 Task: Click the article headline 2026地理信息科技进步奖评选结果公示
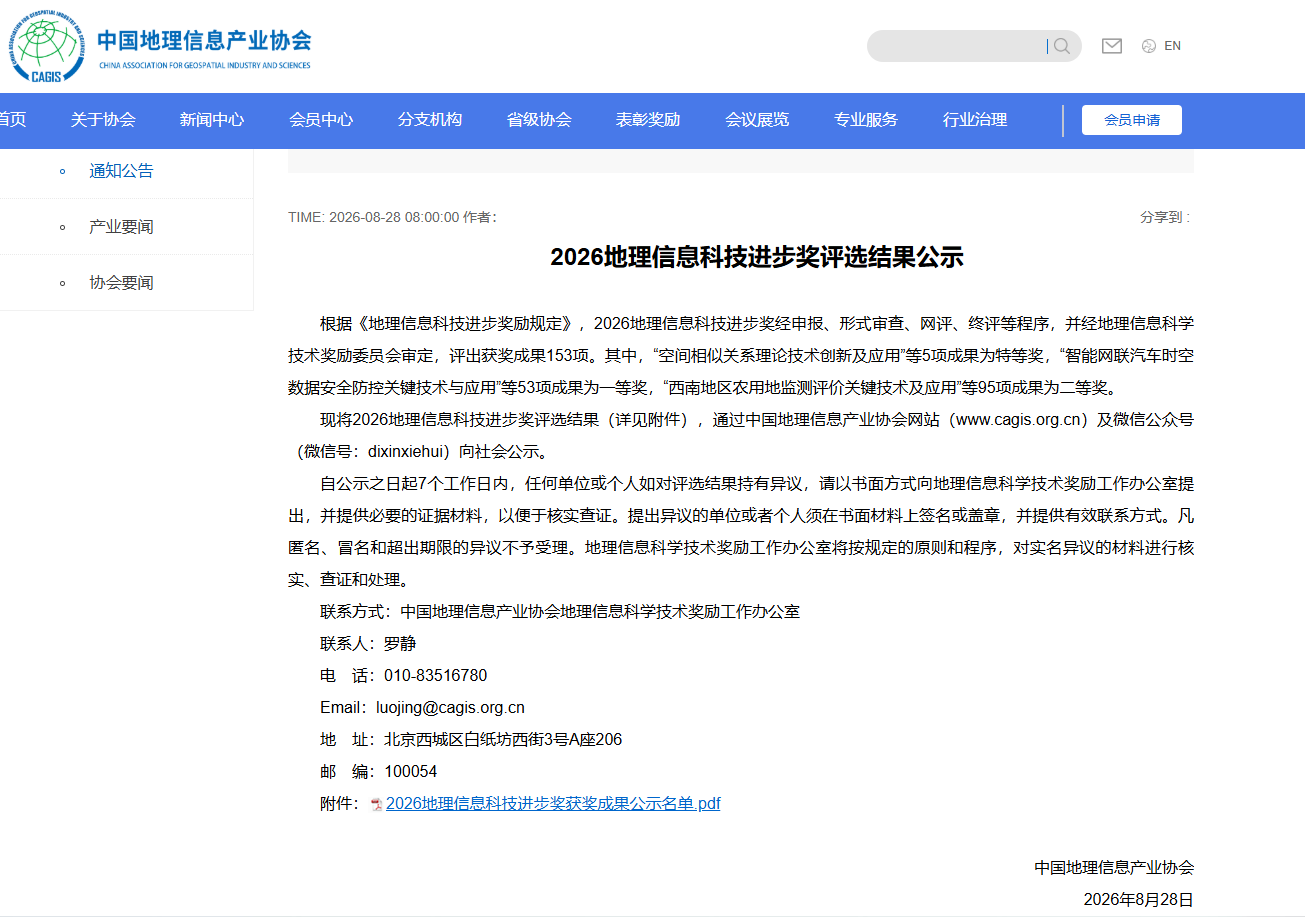tap(757, 257)
